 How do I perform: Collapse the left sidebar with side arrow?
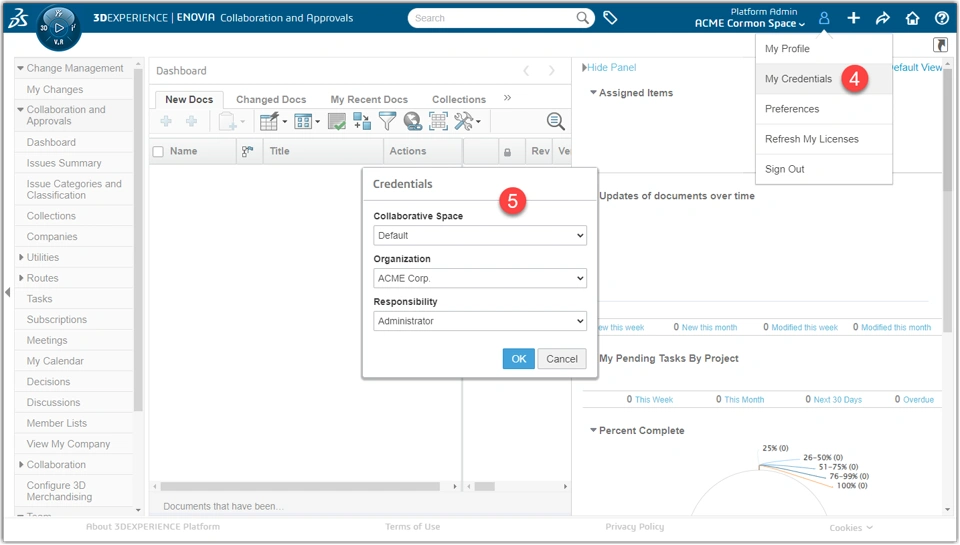pos(7,292)
